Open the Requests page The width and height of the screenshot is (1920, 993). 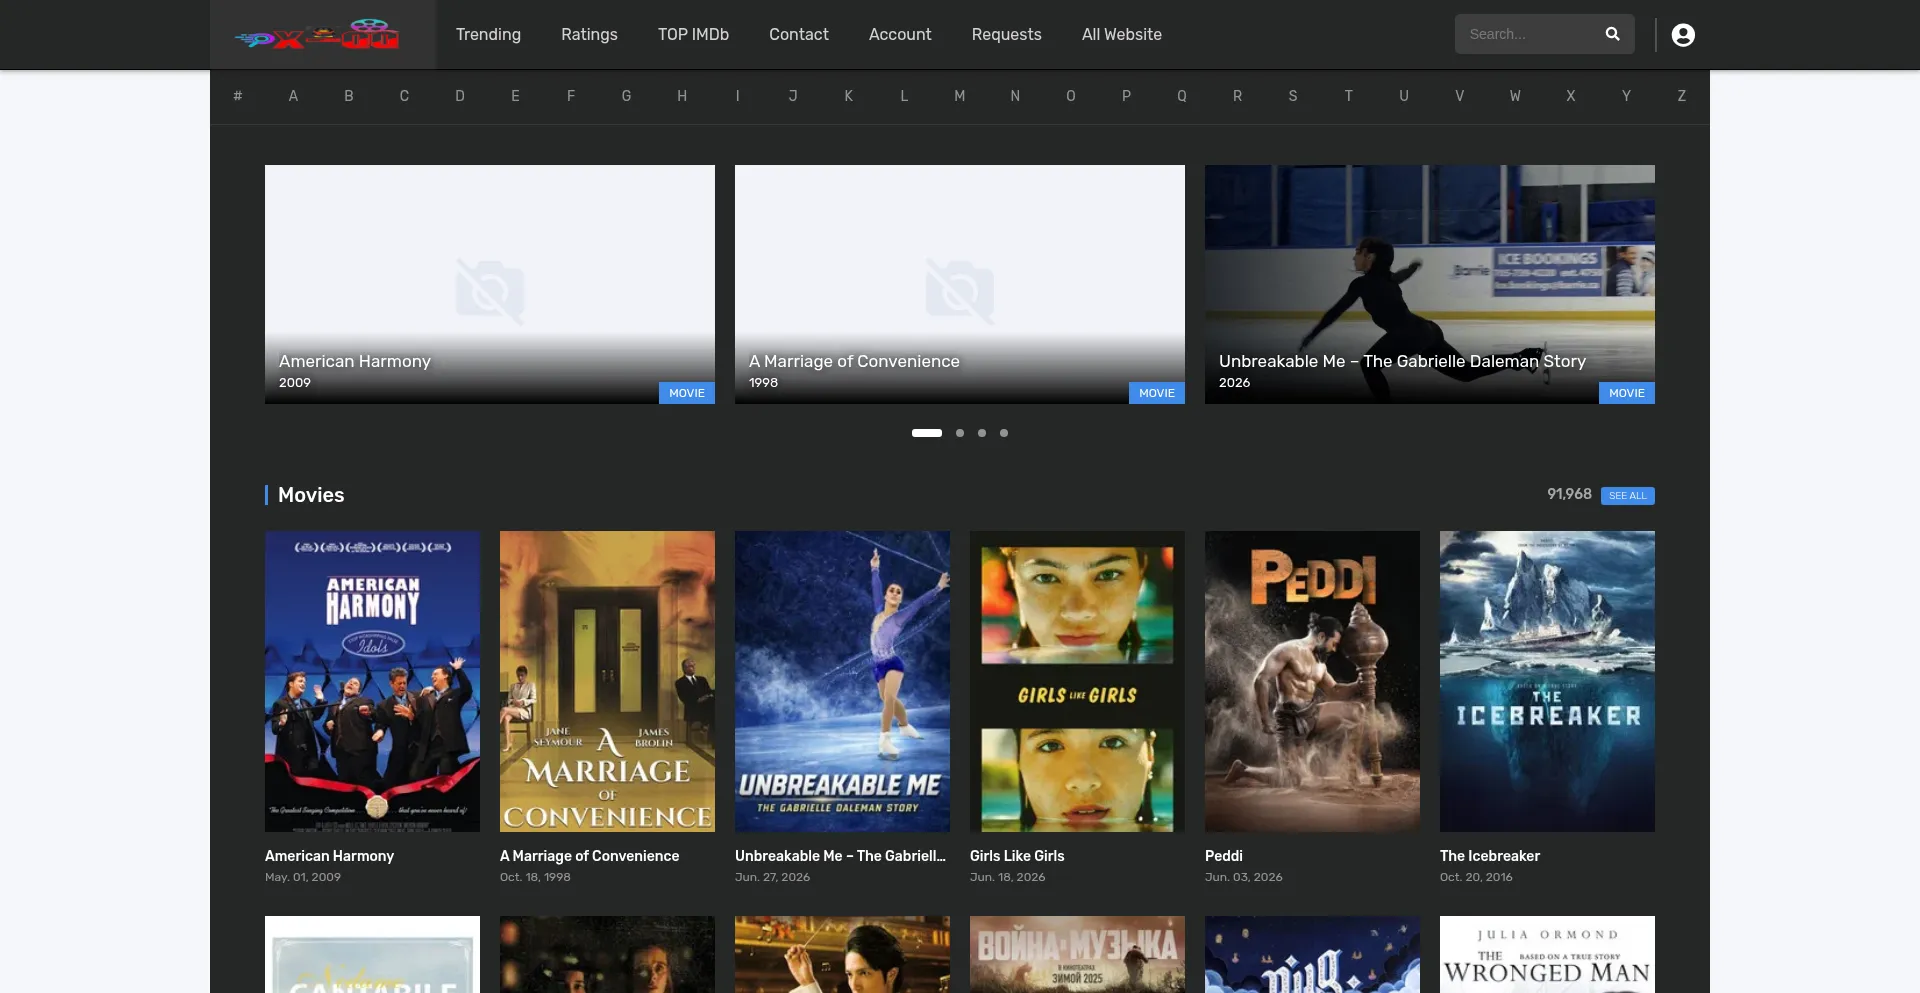click(x=1007, y=34)
